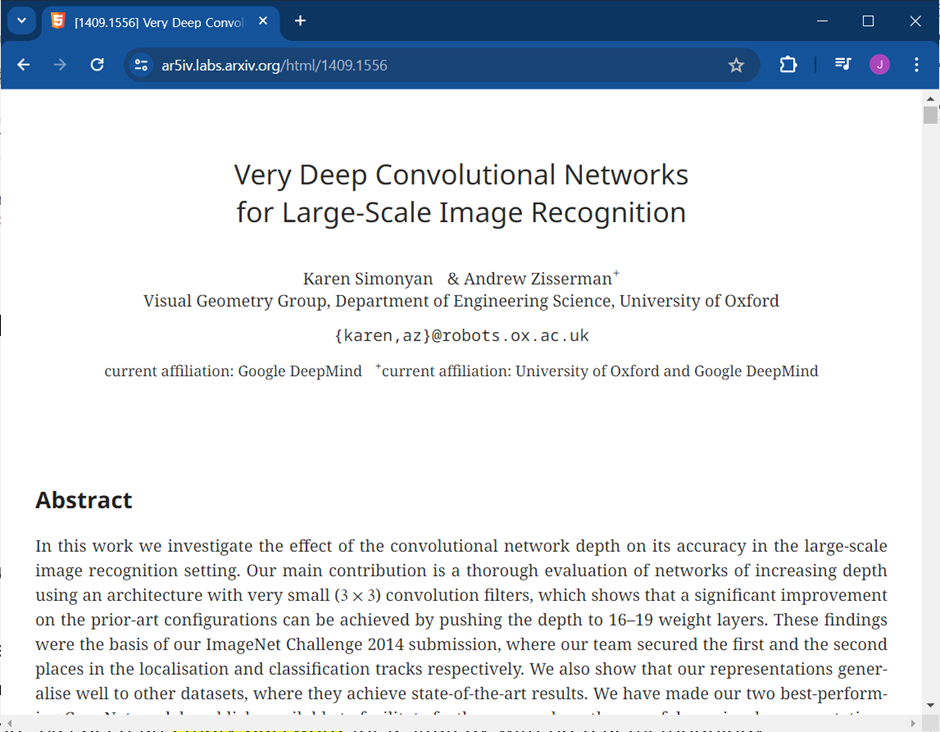This screenshot has height=732, width=940.
Task: Minimize the browser window
Action: point(822,21)
